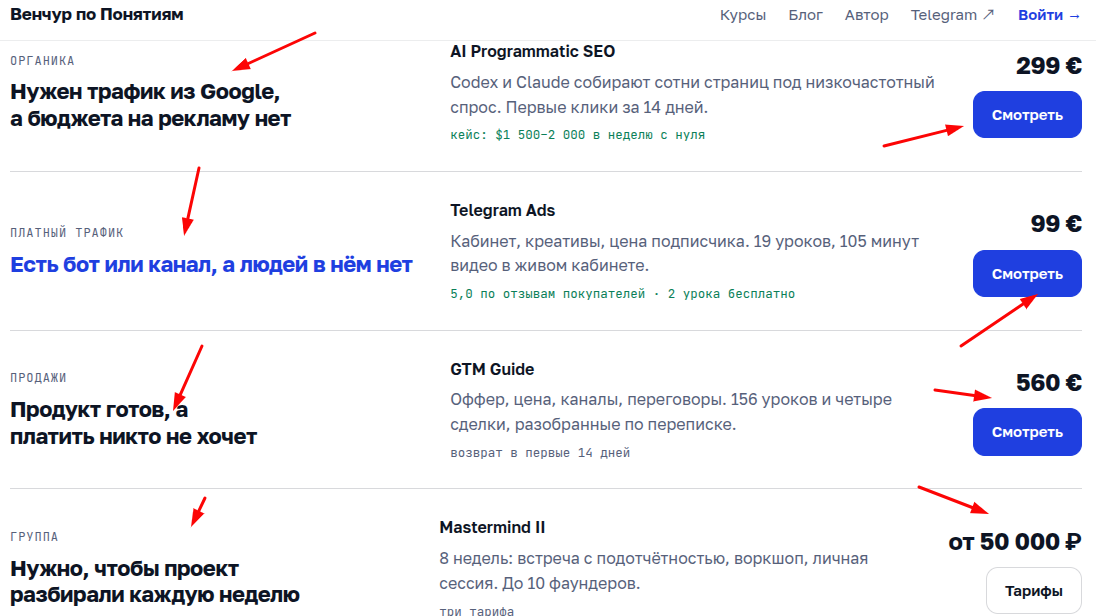Image resolution: width=1096 pixels, height=616 pixels.
Task: Select heading 'Нужно, чтобы проект разбирали каждую неделю'
Action: (154, 582)
